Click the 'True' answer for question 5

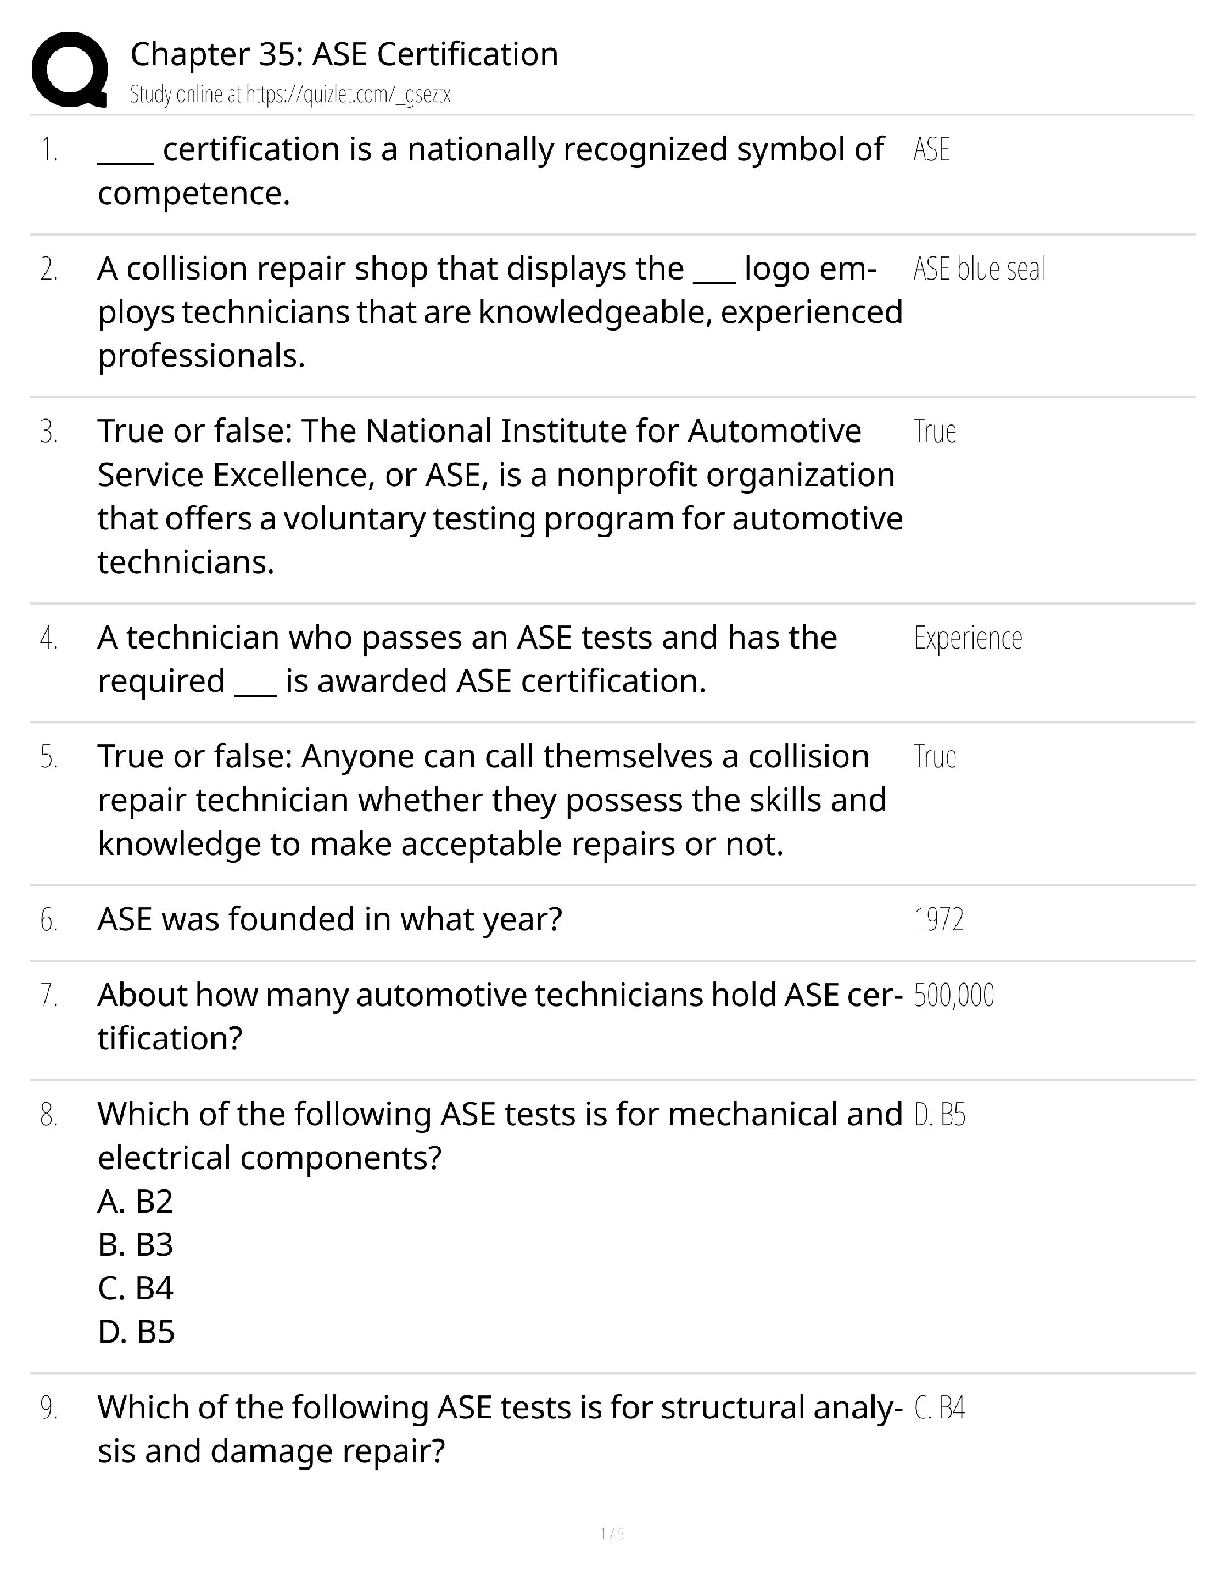click(934, 756)
